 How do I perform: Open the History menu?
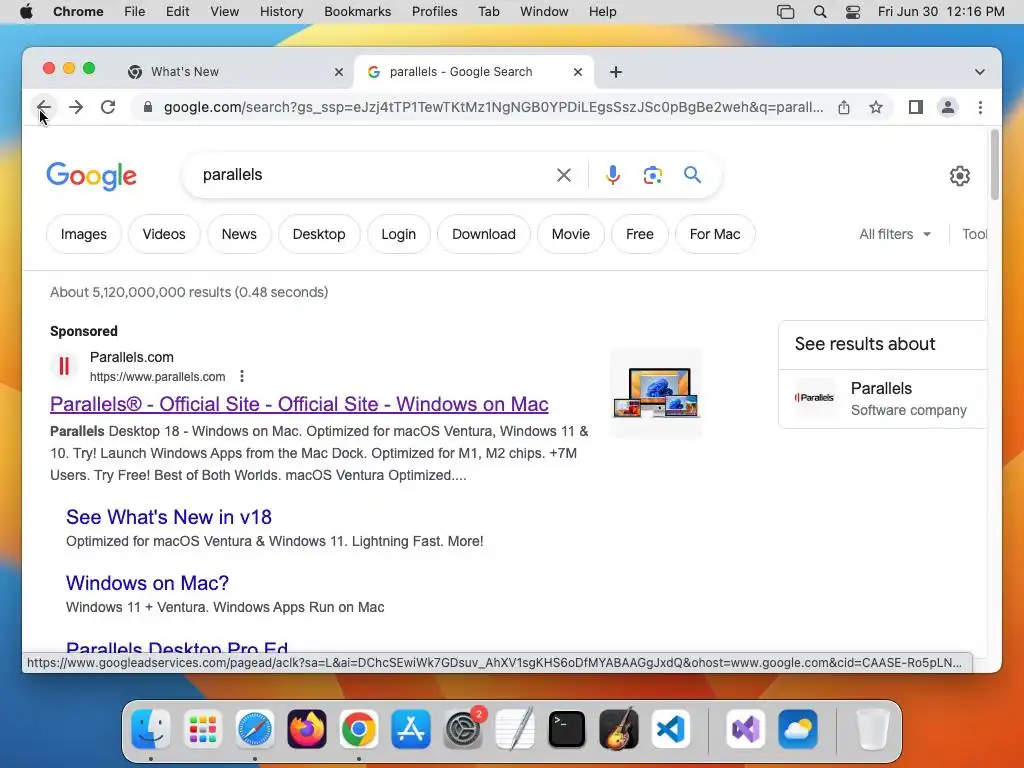[x=281, y=12]
